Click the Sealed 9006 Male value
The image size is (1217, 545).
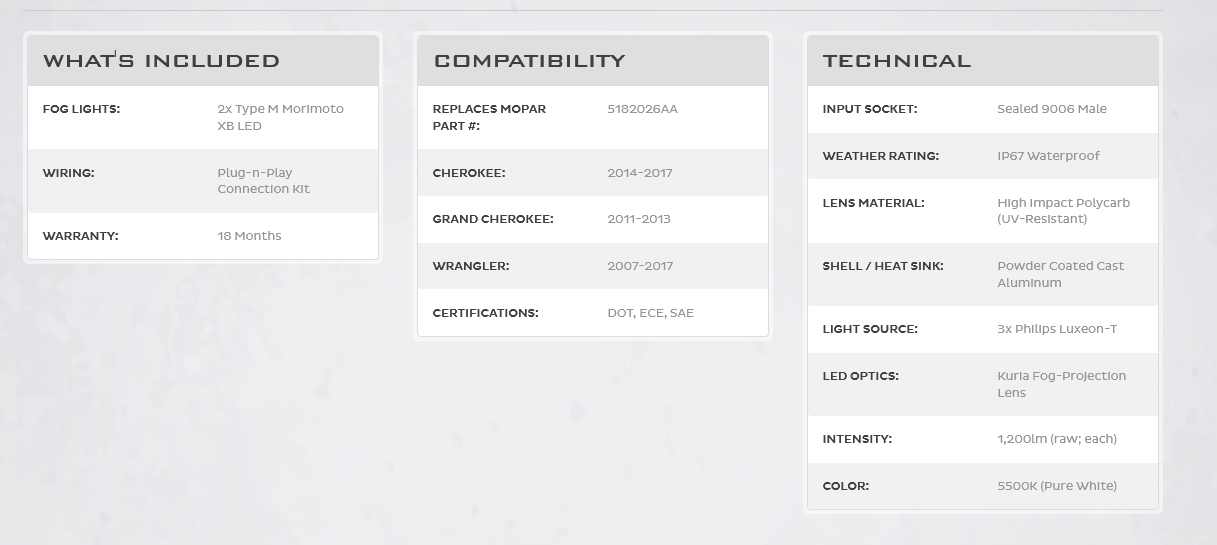coord(1051,109)
